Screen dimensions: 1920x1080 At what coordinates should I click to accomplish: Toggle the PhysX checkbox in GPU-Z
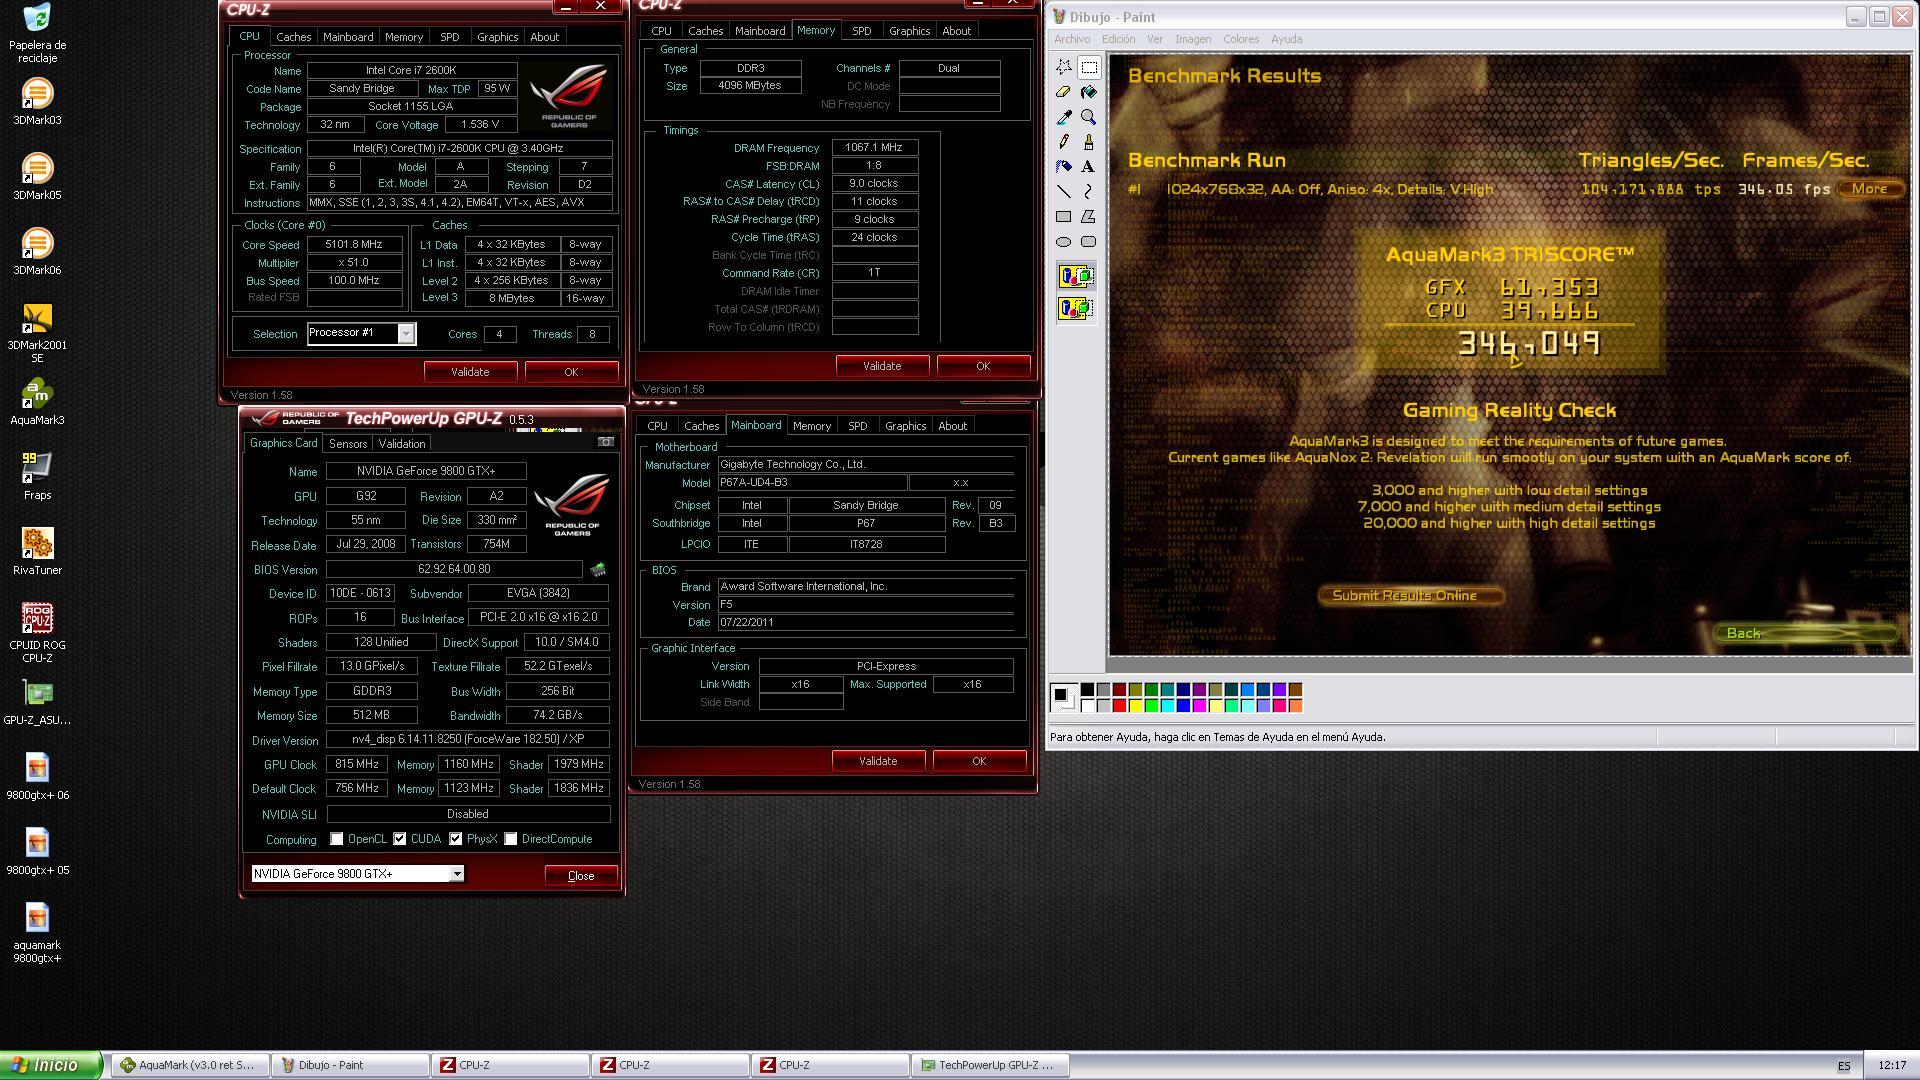(456, 839)
